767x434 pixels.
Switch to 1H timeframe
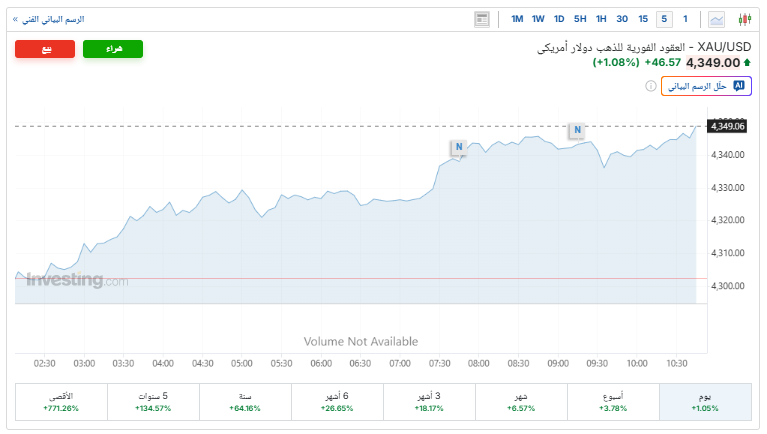(x=601, y=19)
